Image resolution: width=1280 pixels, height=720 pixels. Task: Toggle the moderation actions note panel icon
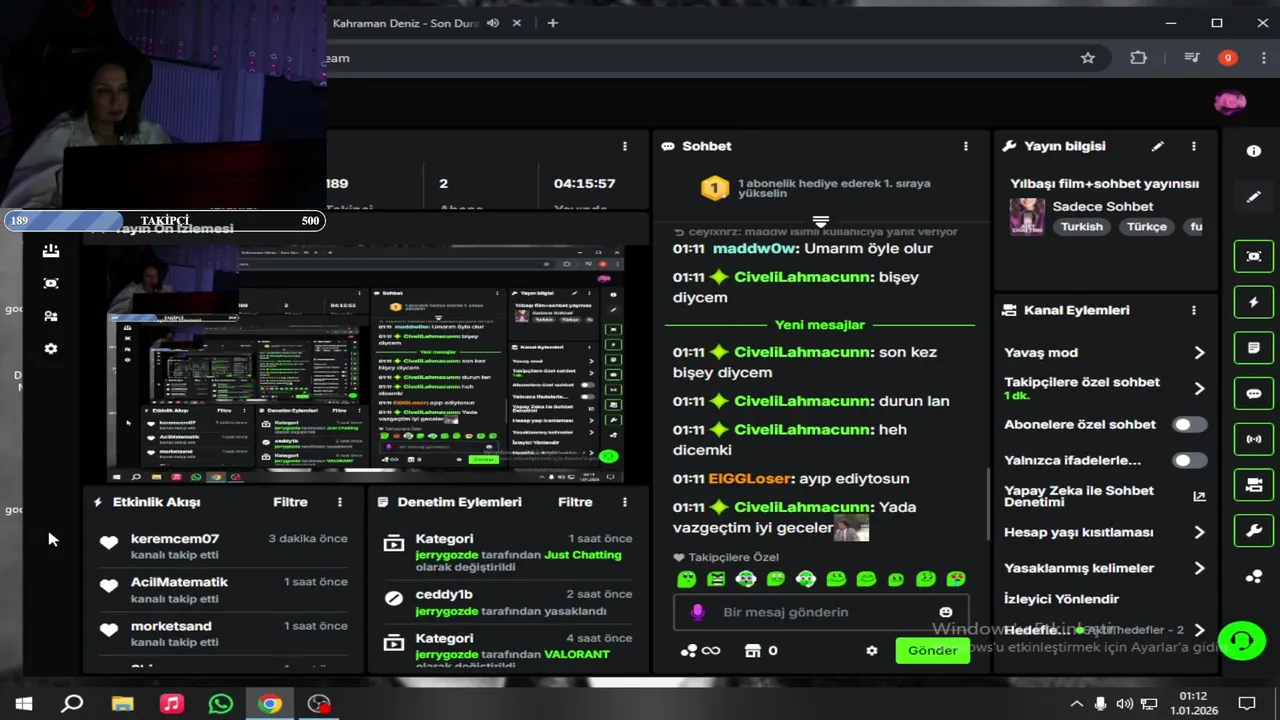pos(1253,348)
